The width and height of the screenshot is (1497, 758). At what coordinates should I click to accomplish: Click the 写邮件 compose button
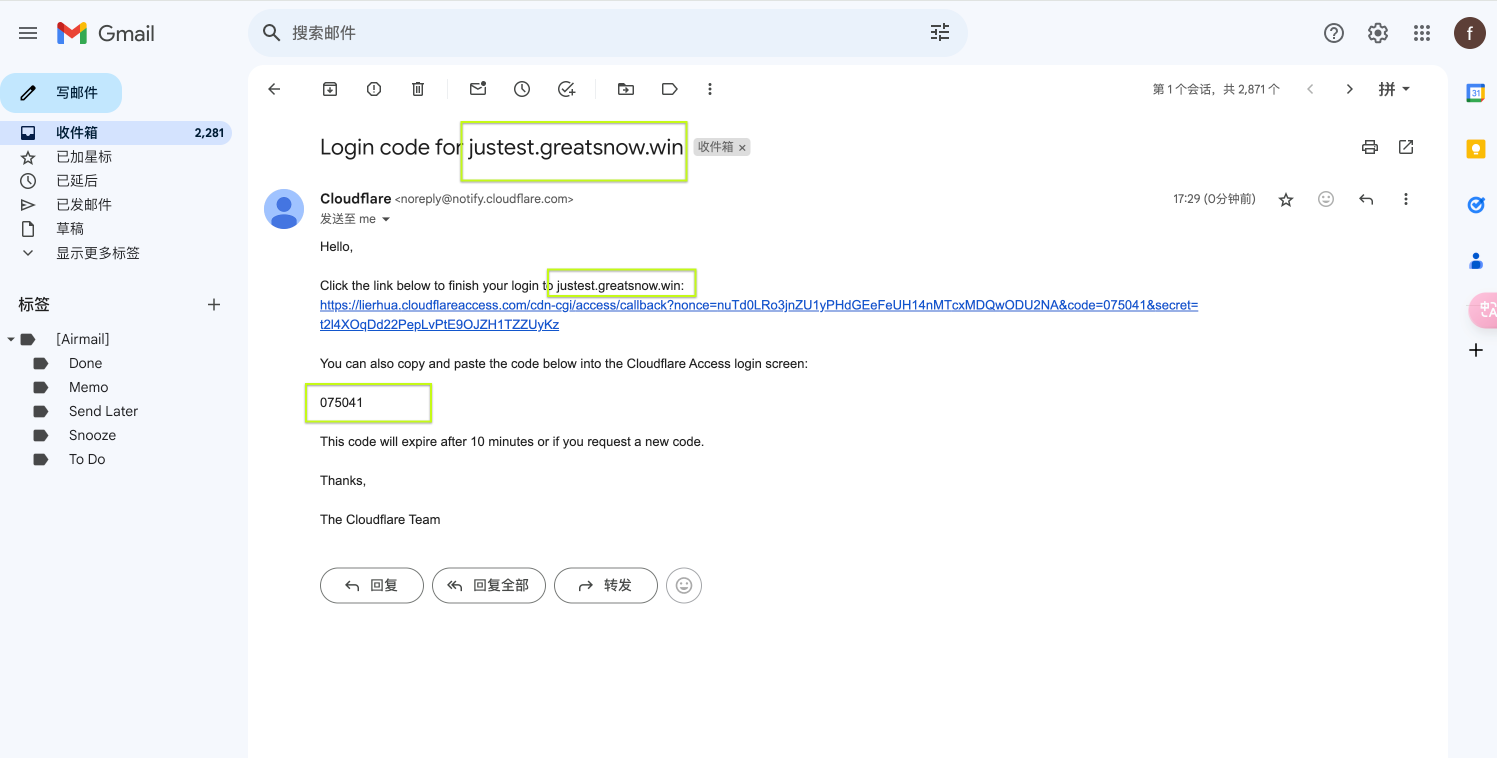pos(61,92)
